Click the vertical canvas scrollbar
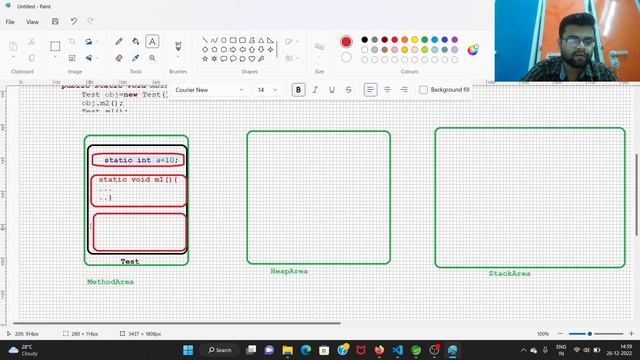Image resolution: width=640 pixels, height=360 pixels. 637,195
